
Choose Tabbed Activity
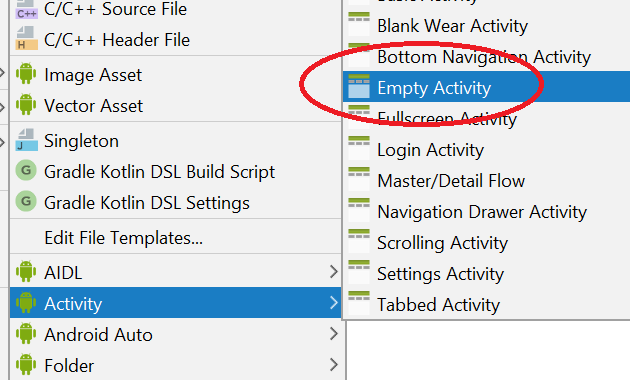click(486, 304)
